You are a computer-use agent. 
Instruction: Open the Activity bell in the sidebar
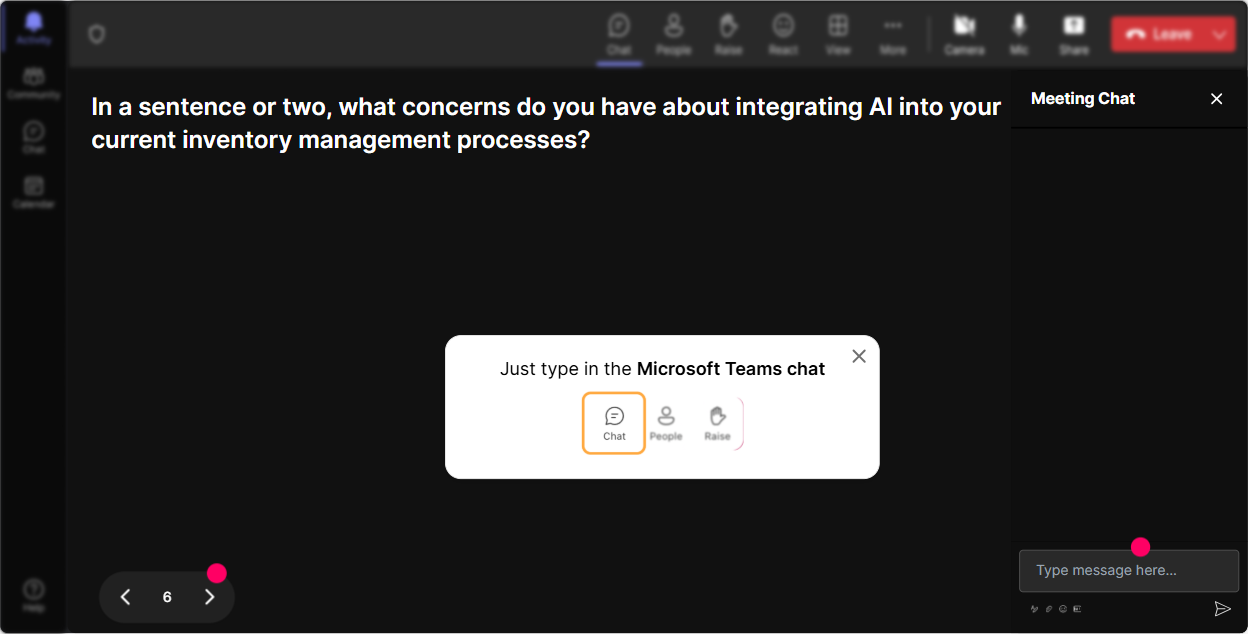click(33, 29)
